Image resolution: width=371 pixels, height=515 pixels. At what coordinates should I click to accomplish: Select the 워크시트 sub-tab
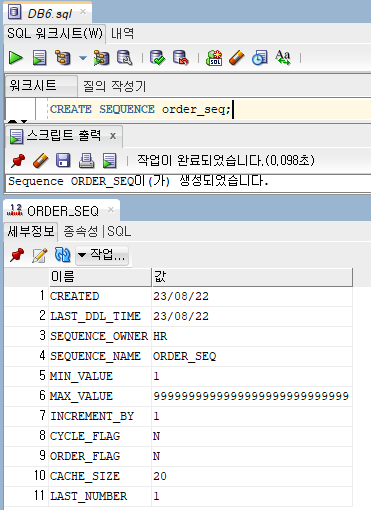[41, 86]
